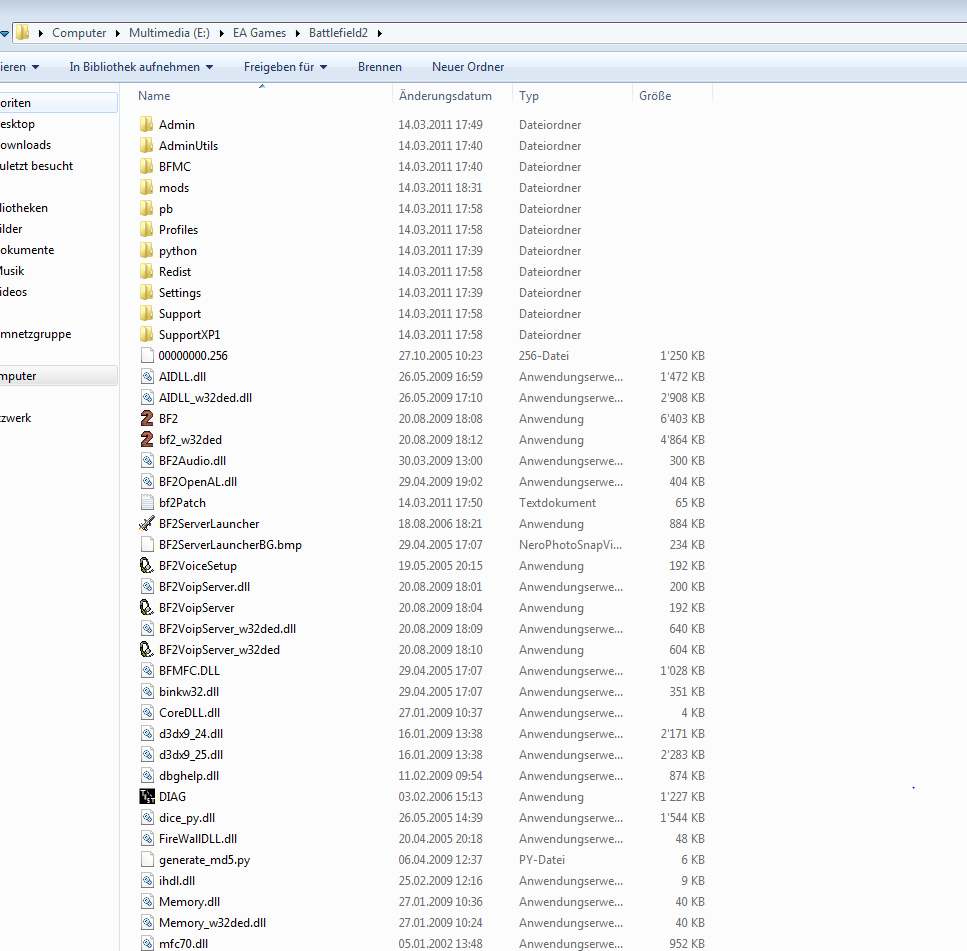Select the DIAG application icon
Image resolution: width=967 pixels, height=951 pixels.
coord(147,796)
